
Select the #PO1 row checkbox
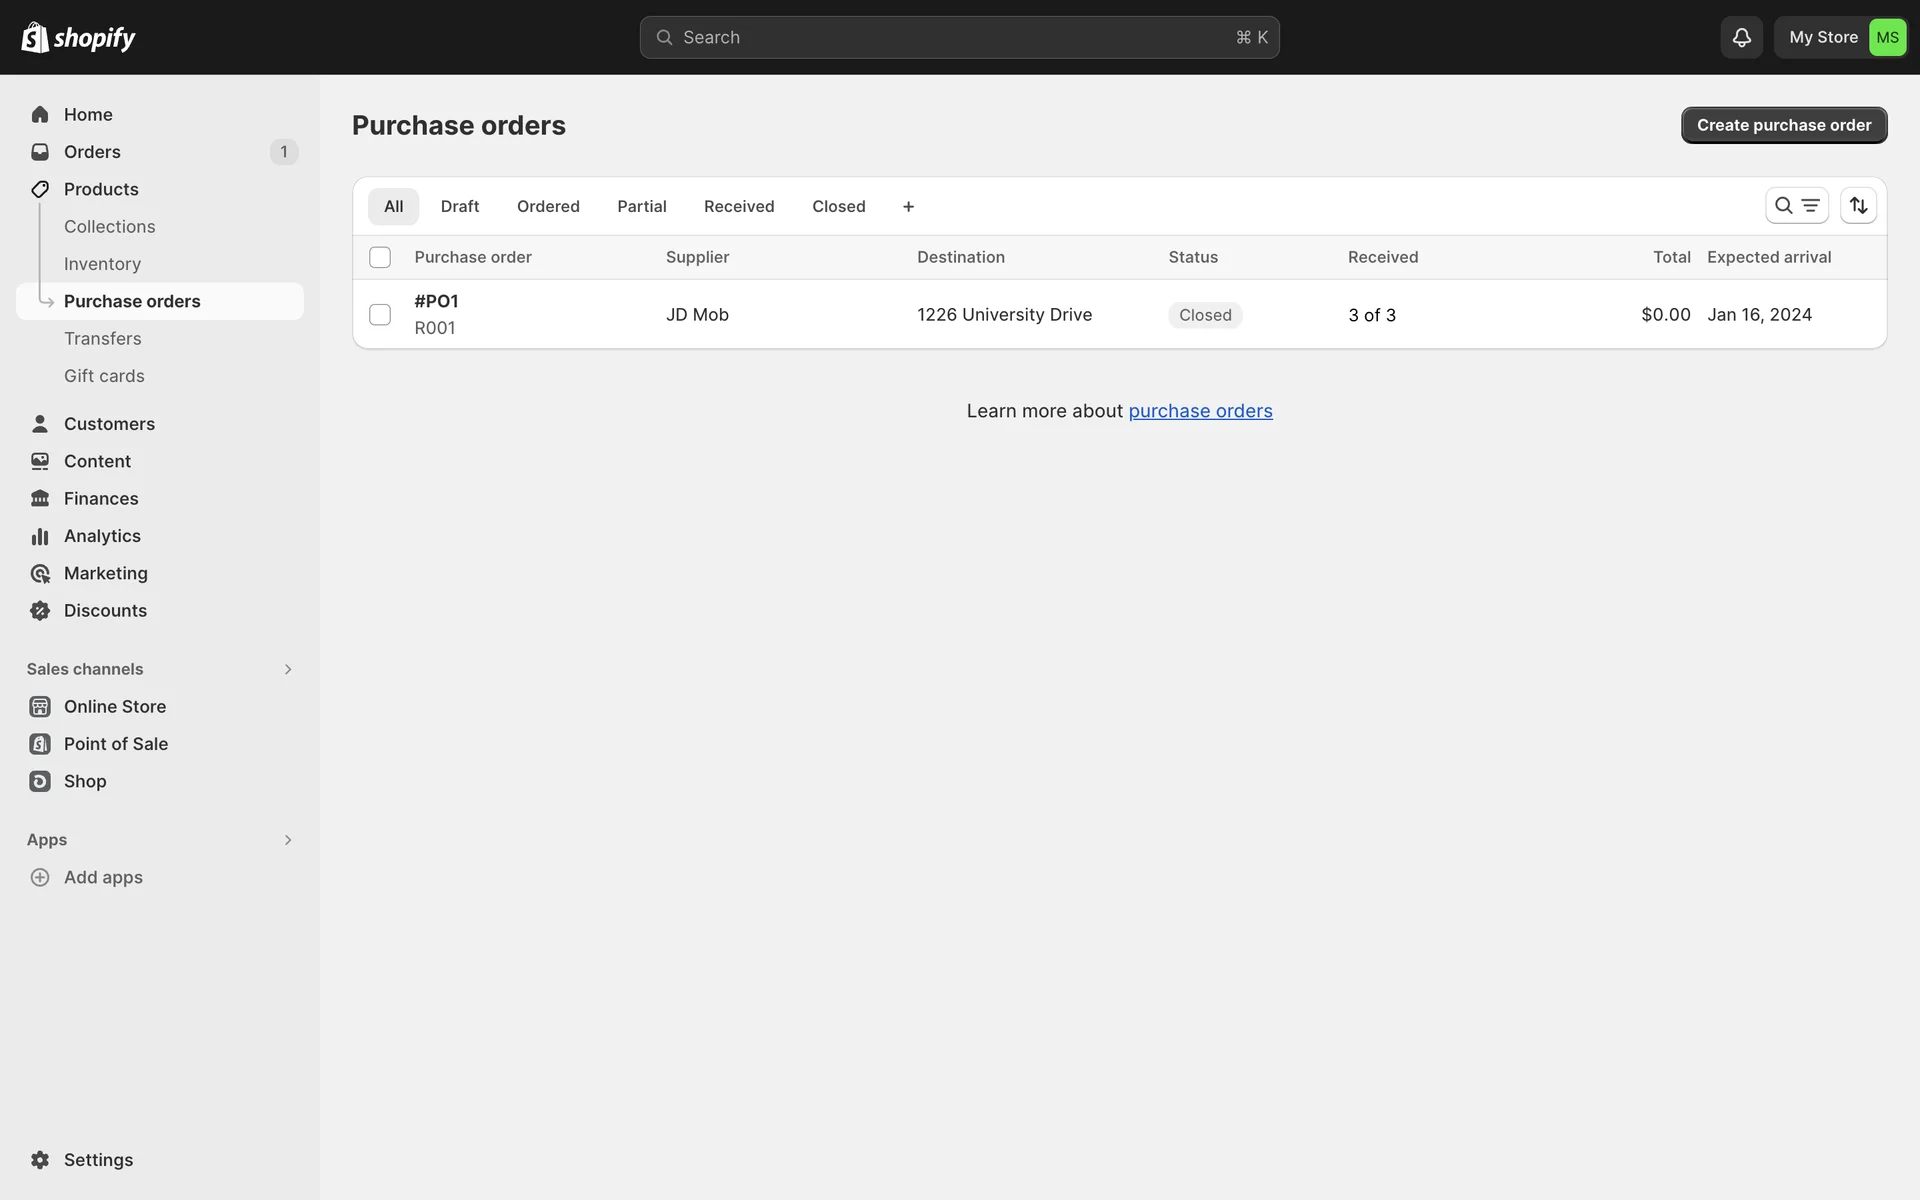coord(380,315)
